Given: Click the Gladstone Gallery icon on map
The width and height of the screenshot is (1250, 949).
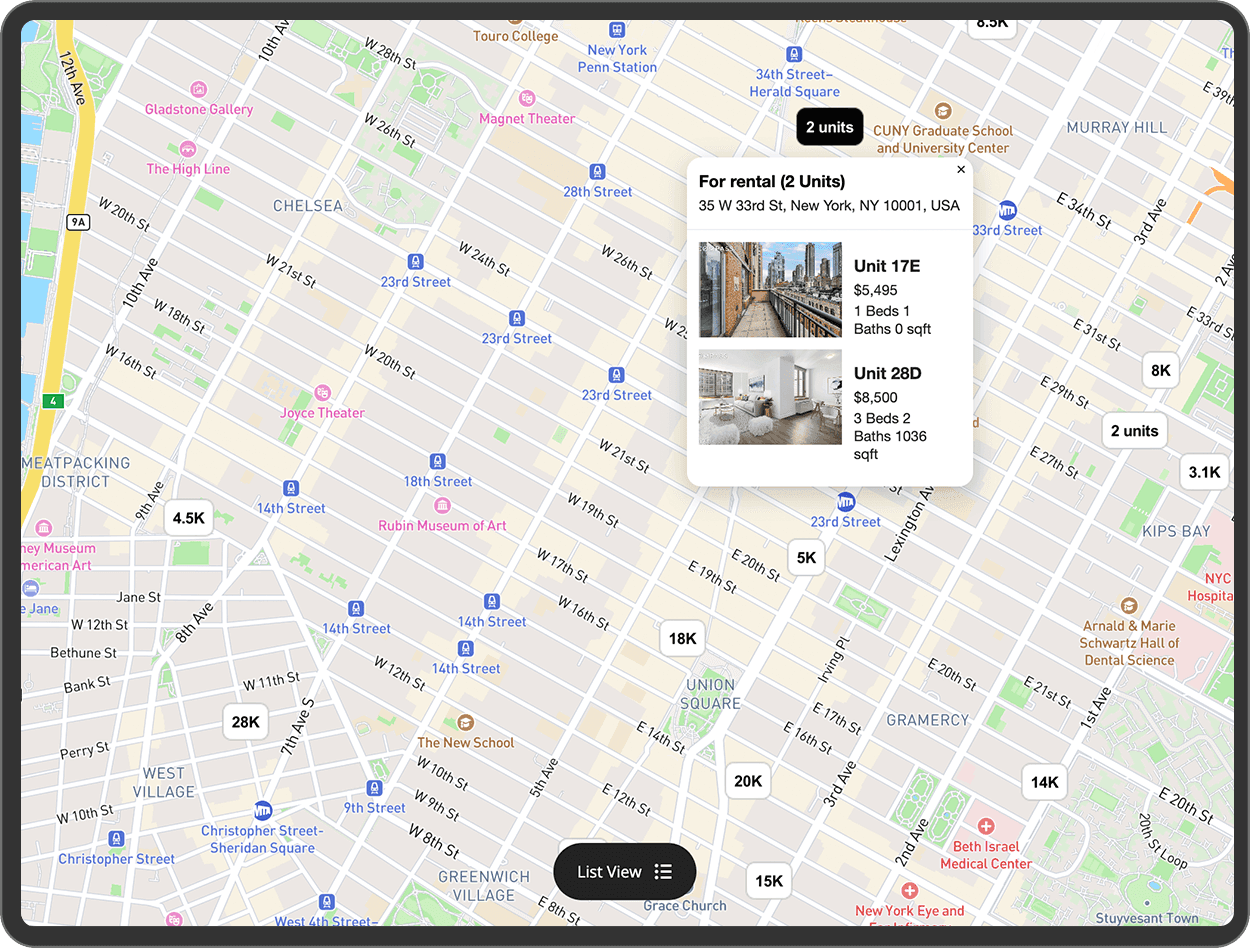Looking at the screenshot, I should pos(198,89).
